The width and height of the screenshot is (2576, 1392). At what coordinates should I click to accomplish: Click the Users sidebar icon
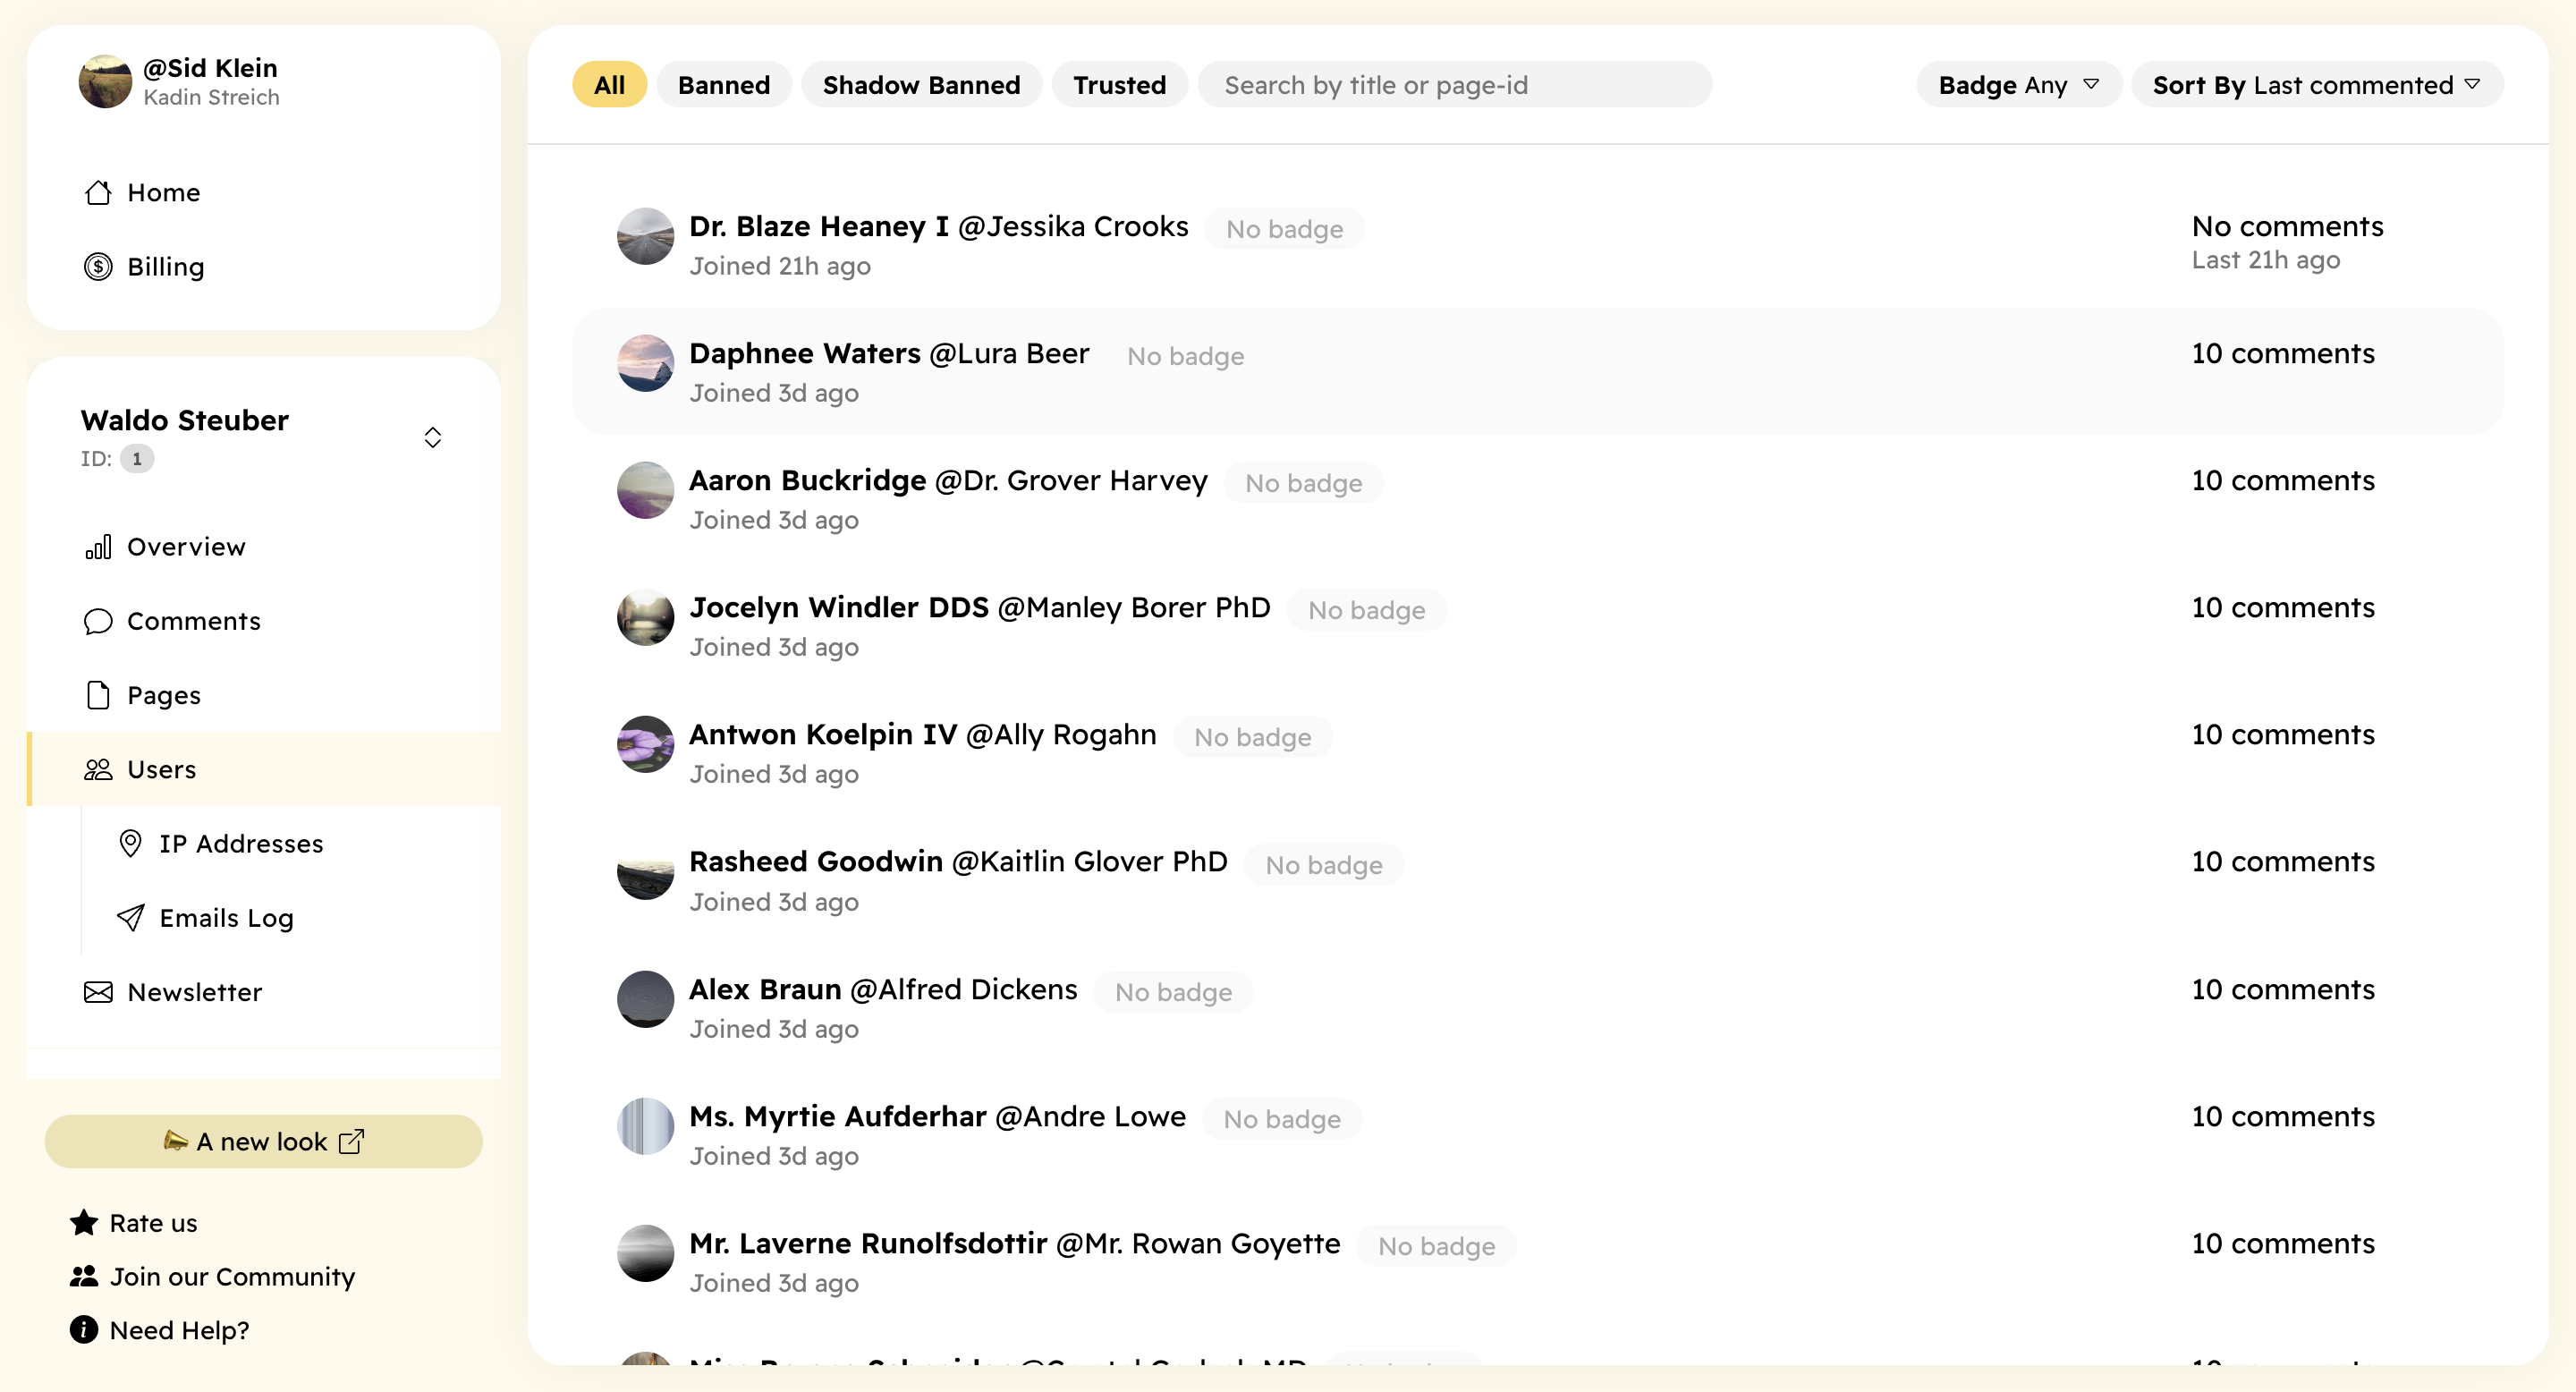[x=97, y=769]
